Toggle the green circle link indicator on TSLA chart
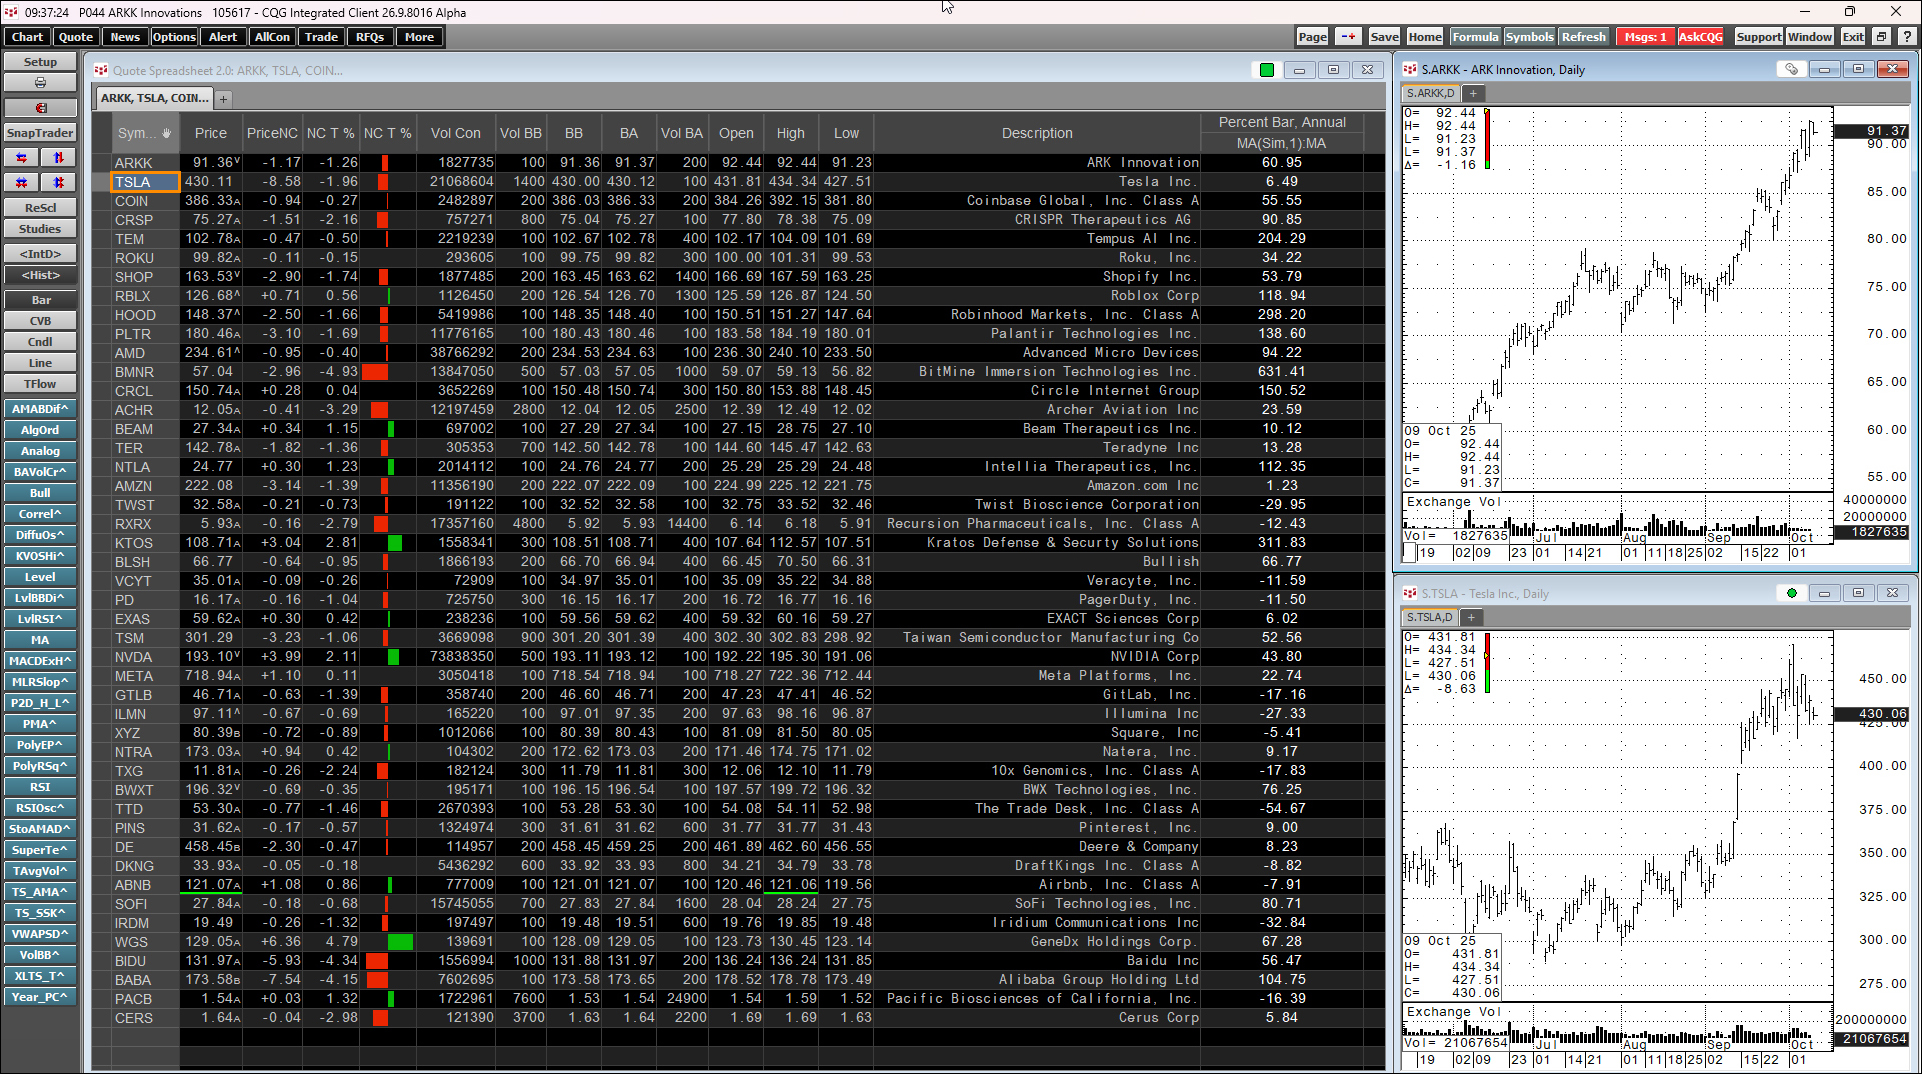The width and height of the screenshot is (1922, 1074). click(x=1792, y=594)
